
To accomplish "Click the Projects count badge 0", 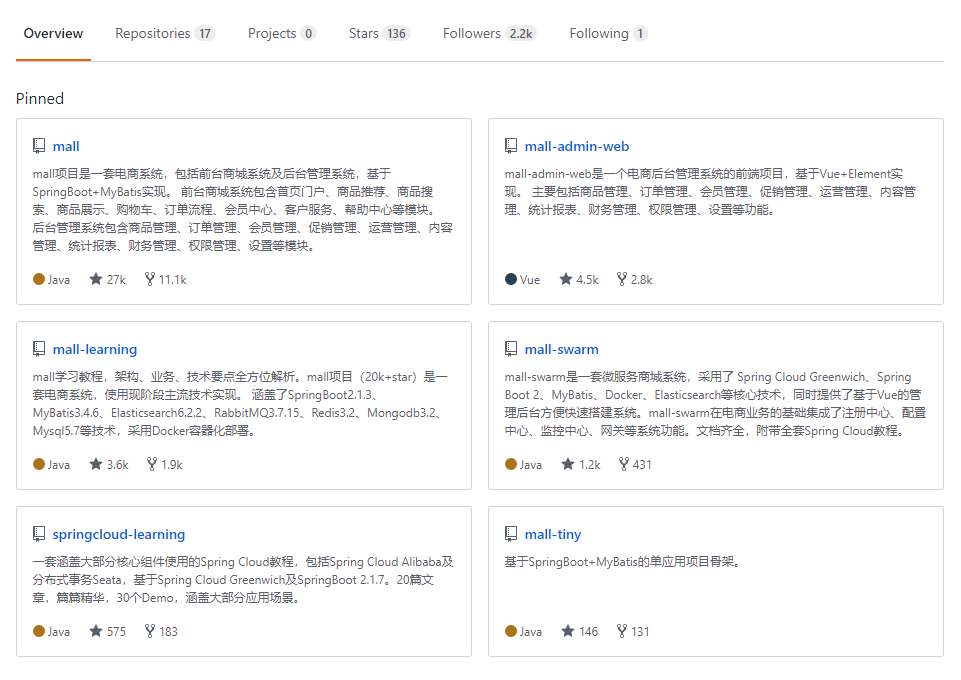I will [308, 34].
